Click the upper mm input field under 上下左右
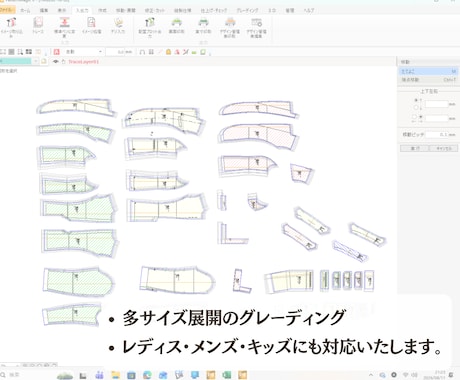 pos(436,104)
